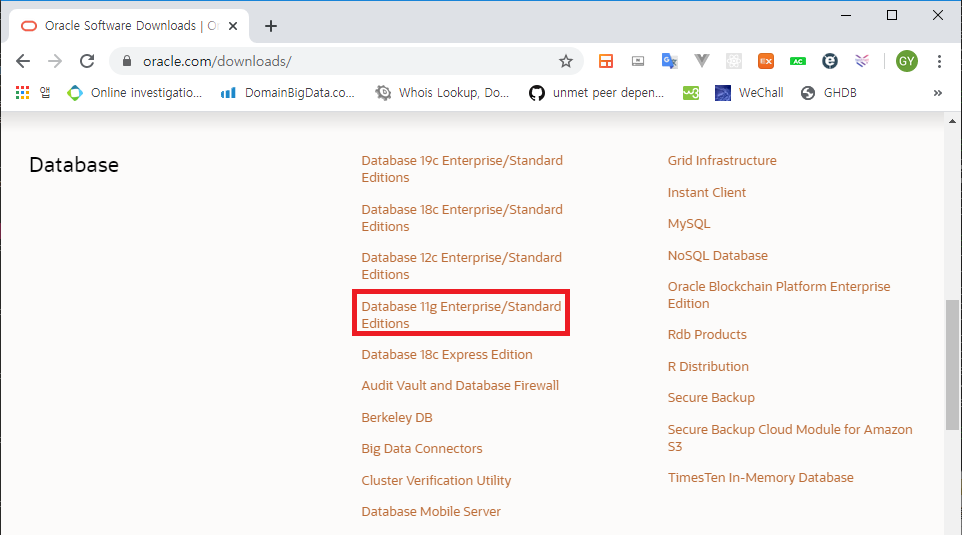Open Database Mobile Server link
The width and height of the screenshot is (962, 535).
pyautogui.click(x=431, y=511)
